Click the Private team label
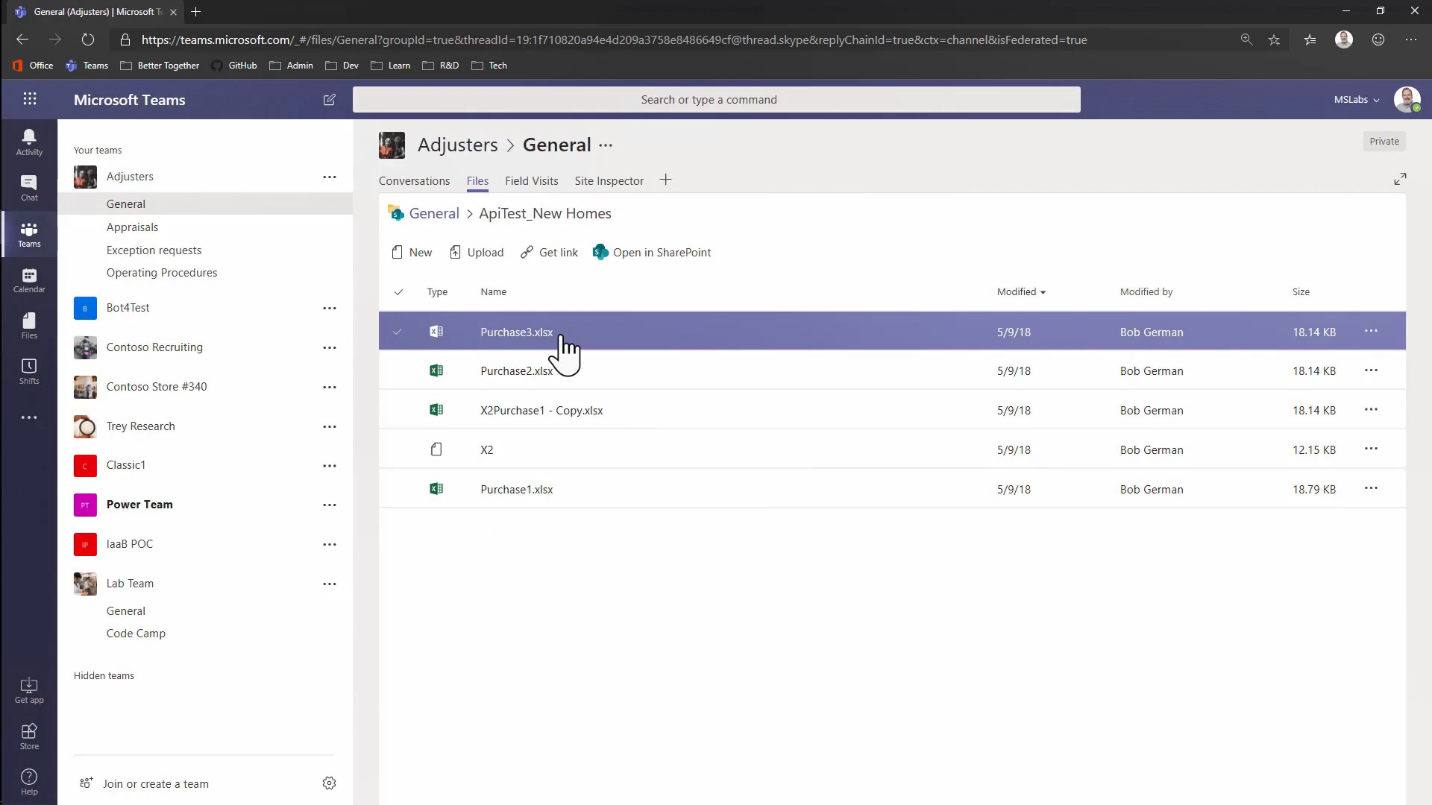This screenshot has height=805, width=1432. (1384, 141)
